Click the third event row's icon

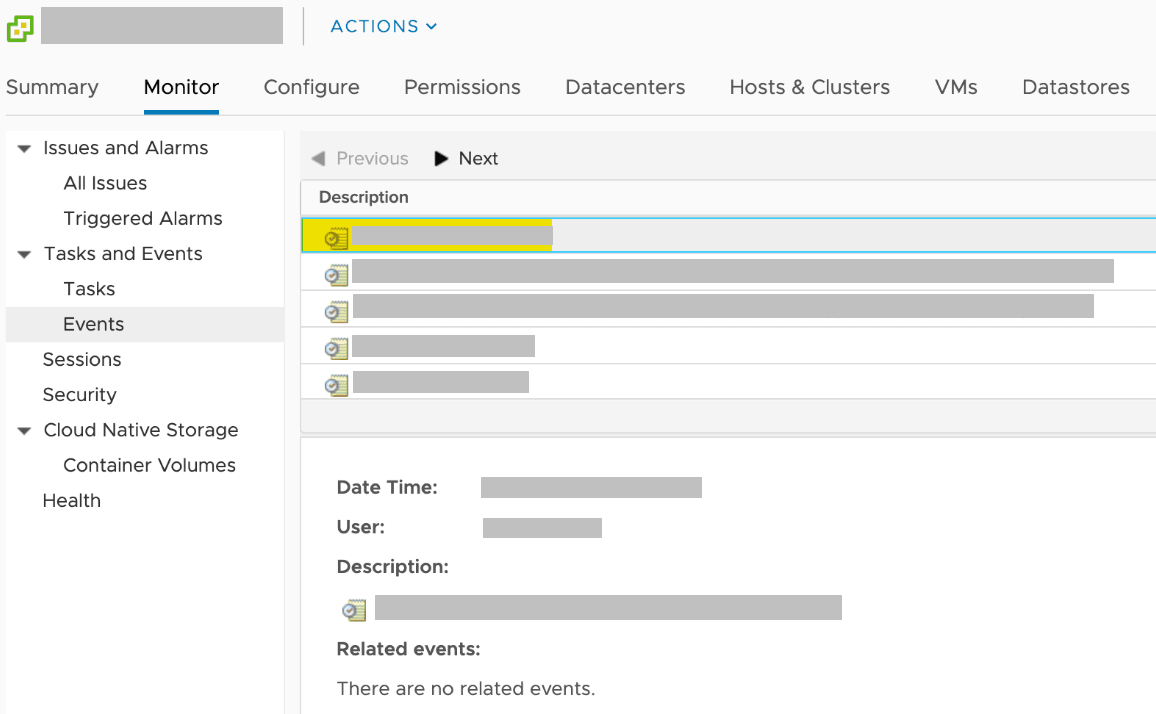[x=337, y=311]
